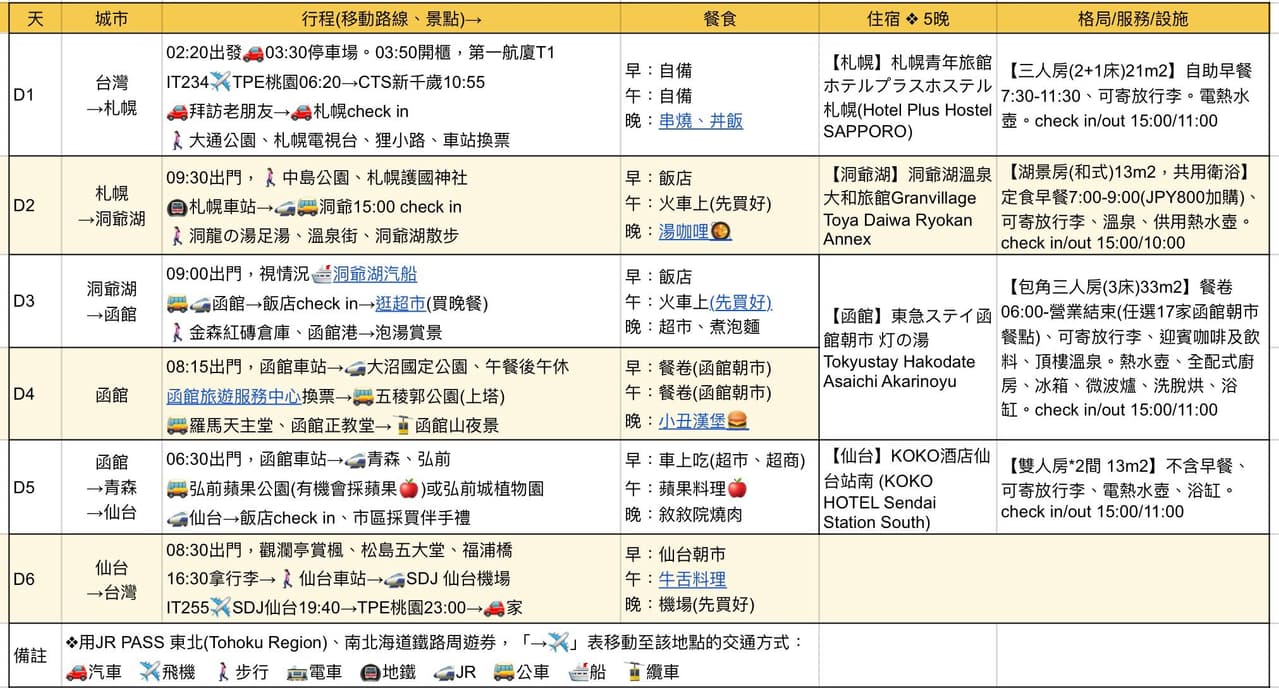Click the walking person icon beside 步行 legend
This screenshot has height=688, width=1279.
(x=223, y=673)
